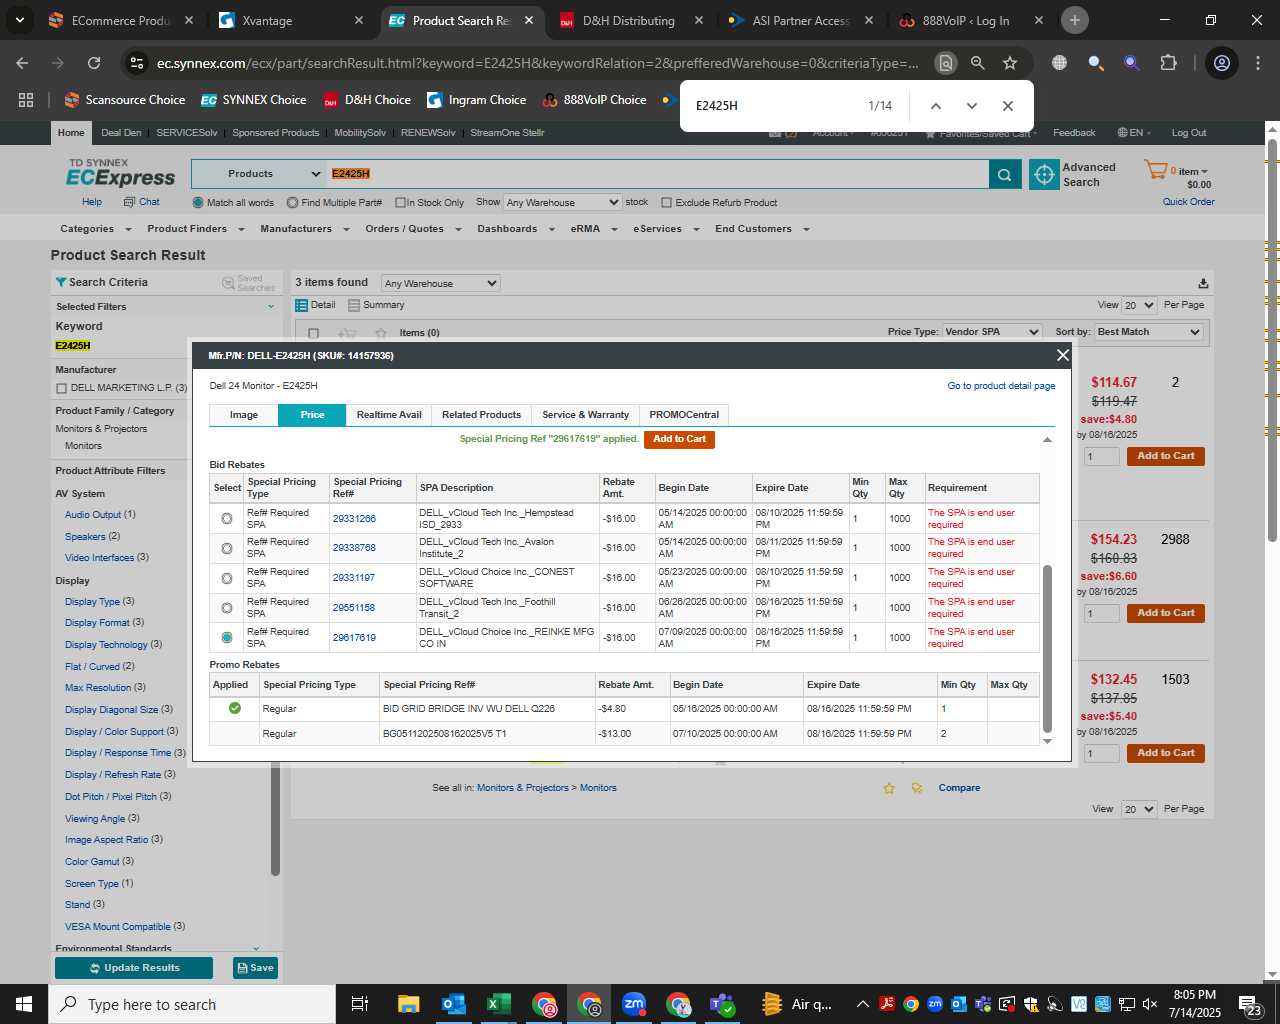This screenshot has width=1280, height=1024.
Task: Open the Show Any Warehouse stock dropdown
Action: [x=562, y=202]
